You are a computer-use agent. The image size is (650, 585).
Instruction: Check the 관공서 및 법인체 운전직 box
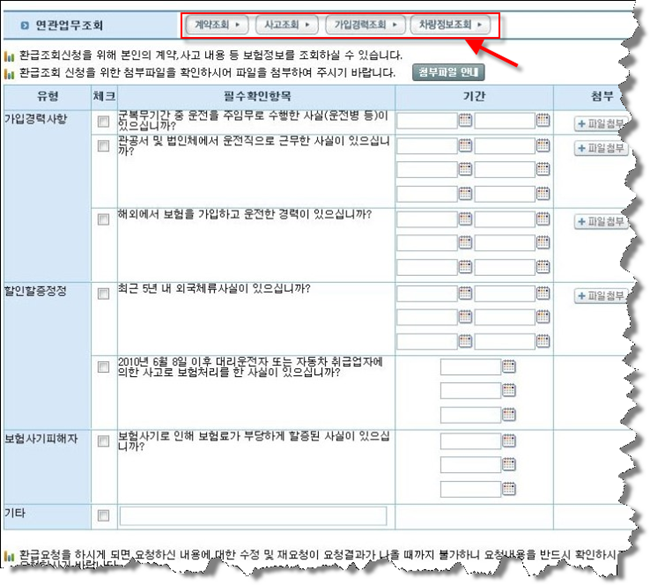(103, 146)
